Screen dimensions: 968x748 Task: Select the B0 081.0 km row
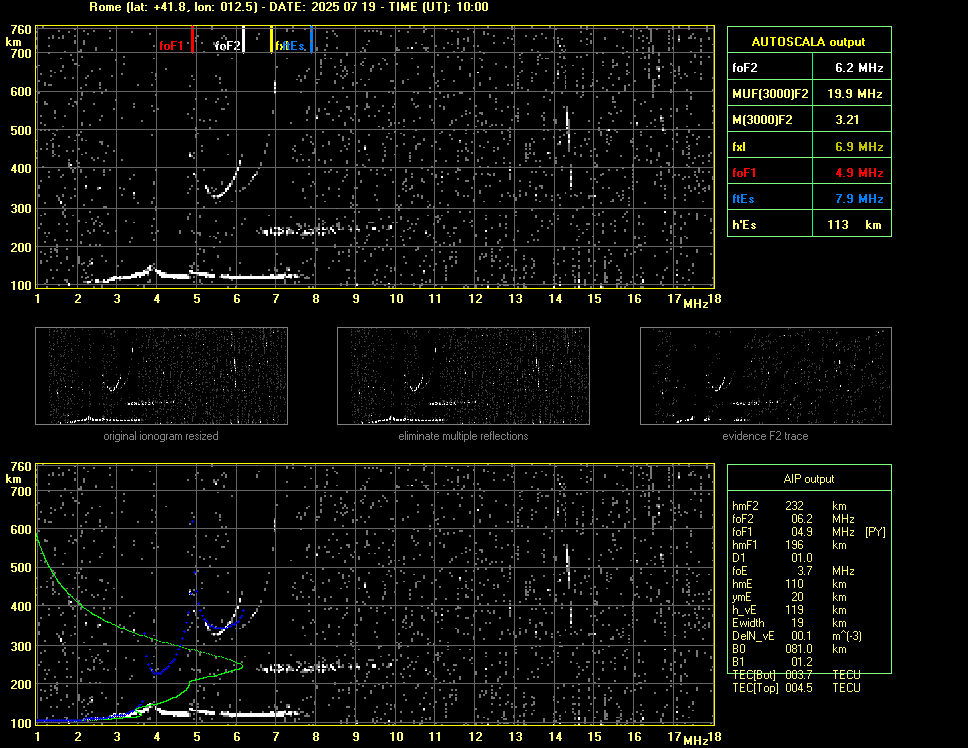point(789,648)
